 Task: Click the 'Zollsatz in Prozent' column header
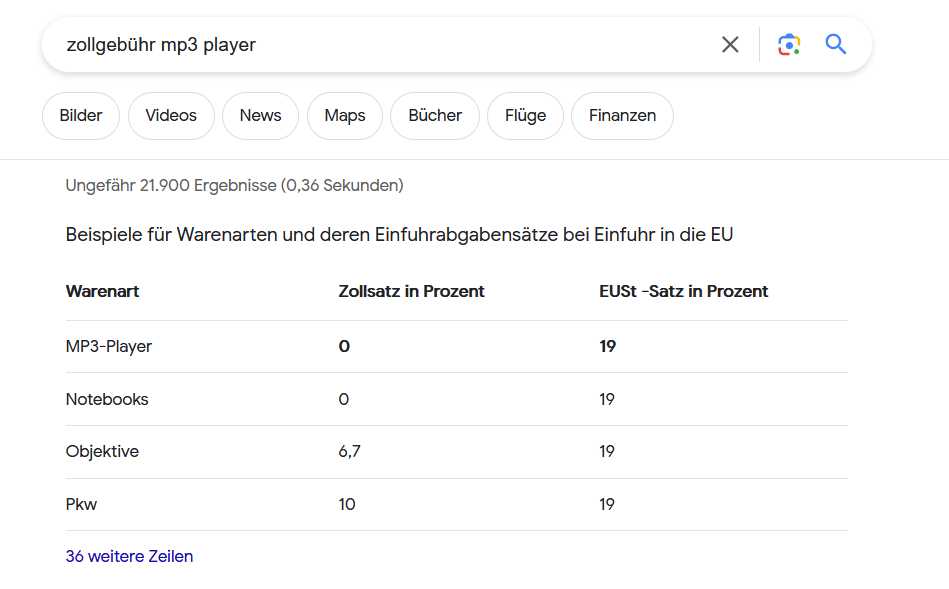(411, 292)
